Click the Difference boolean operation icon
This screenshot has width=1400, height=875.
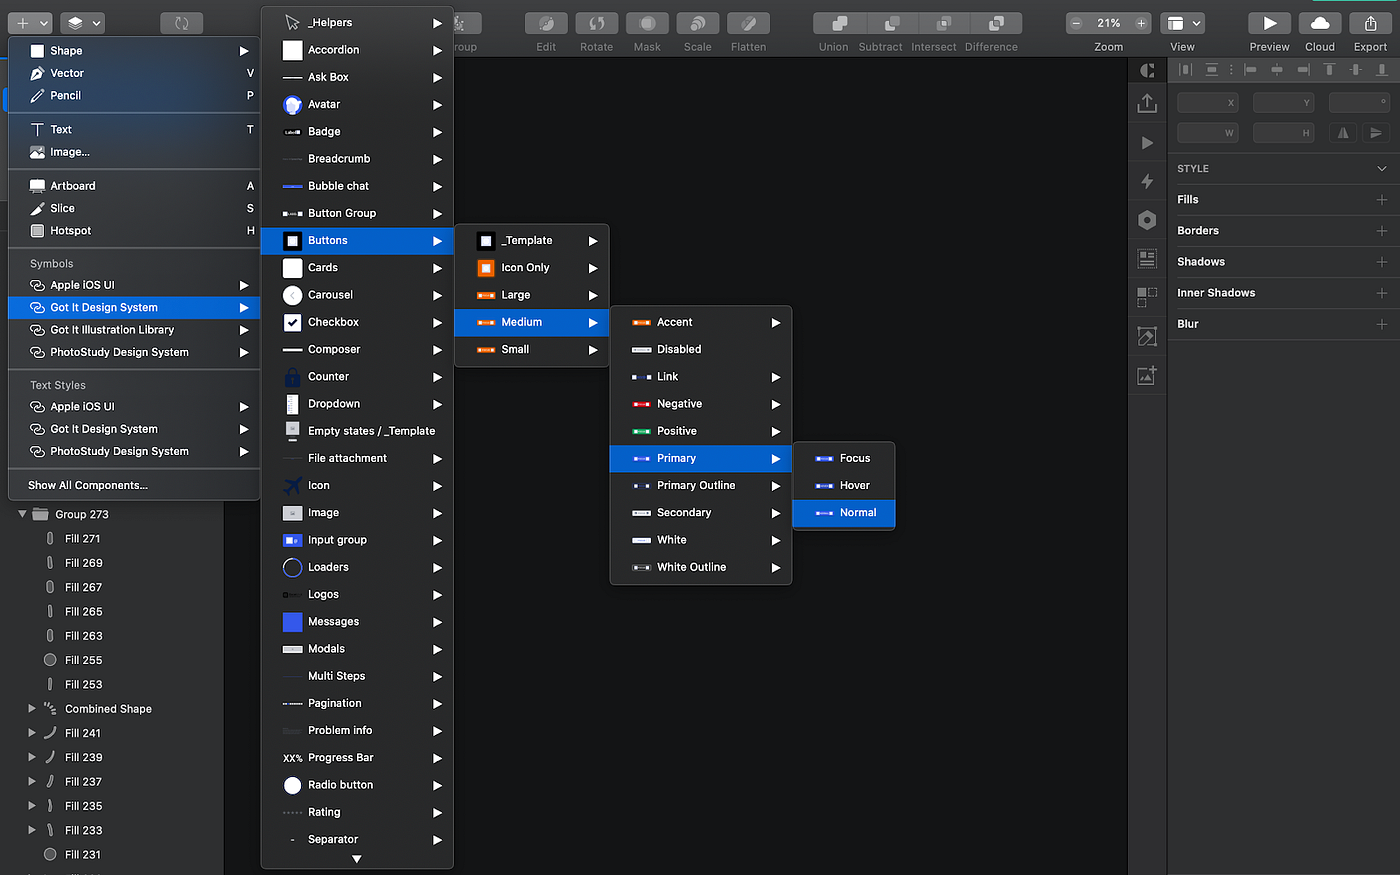click(996, 23)
